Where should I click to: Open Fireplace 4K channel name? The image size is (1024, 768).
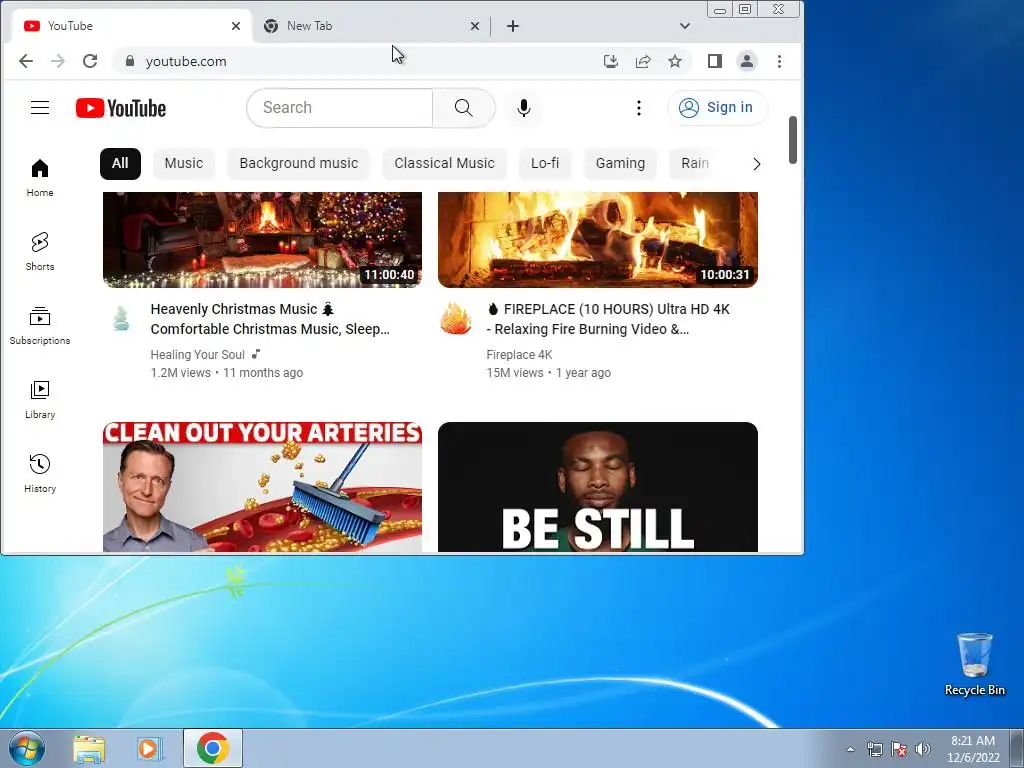[519, 355]
